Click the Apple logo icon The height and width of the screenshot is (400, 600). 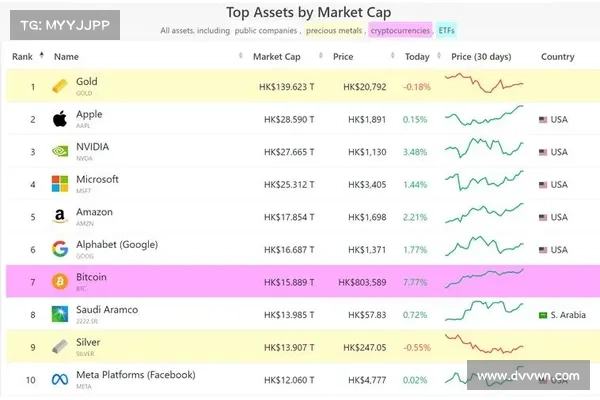coord(59,119)
